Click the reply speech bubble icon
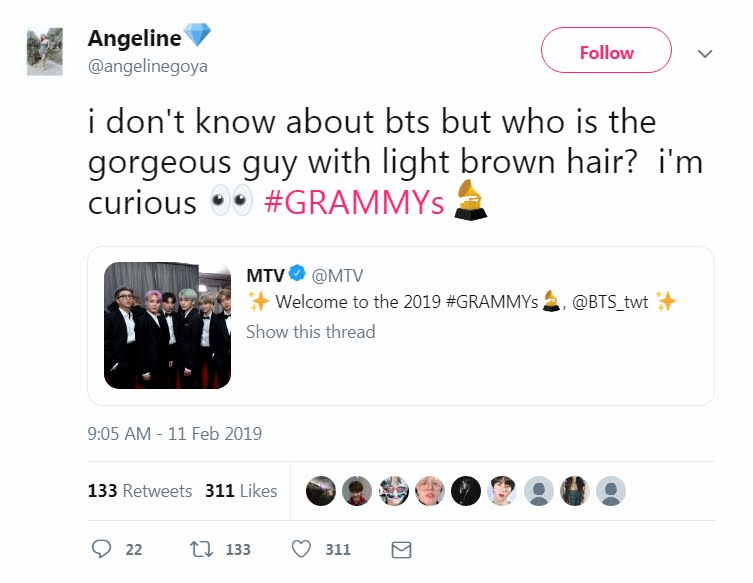The height and width of the screenshot is (583, 753). [x=101, y=549]
